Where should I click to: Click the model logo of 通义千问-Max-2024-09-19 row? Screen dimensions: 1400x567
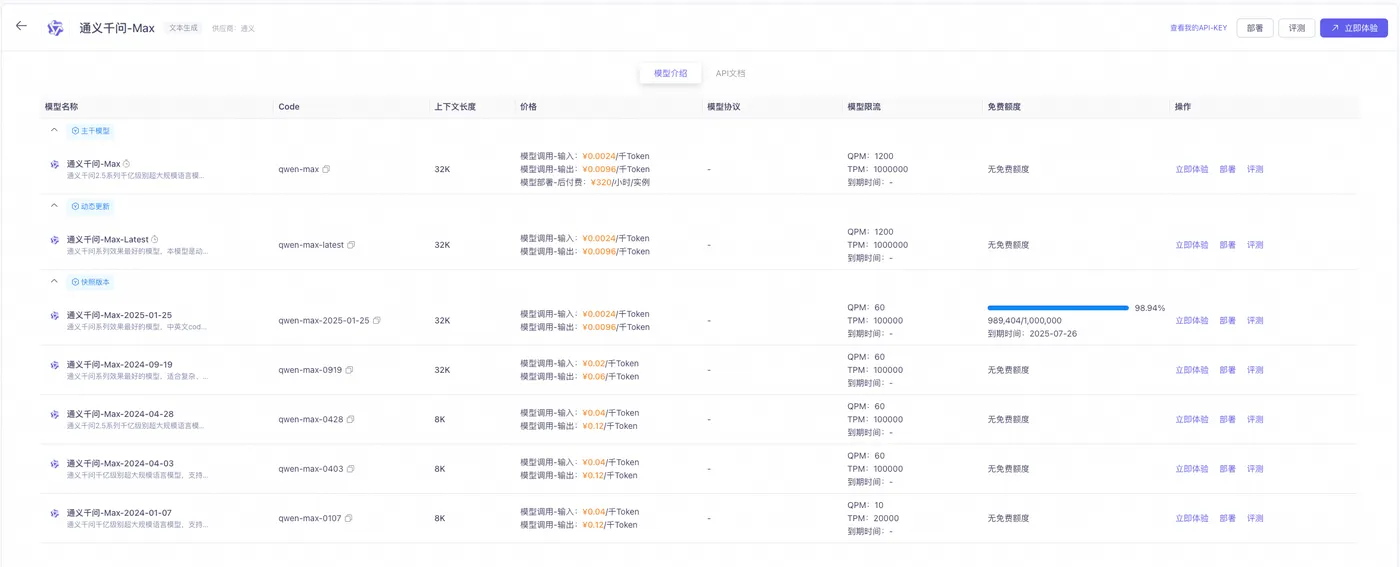coord(55,365)
